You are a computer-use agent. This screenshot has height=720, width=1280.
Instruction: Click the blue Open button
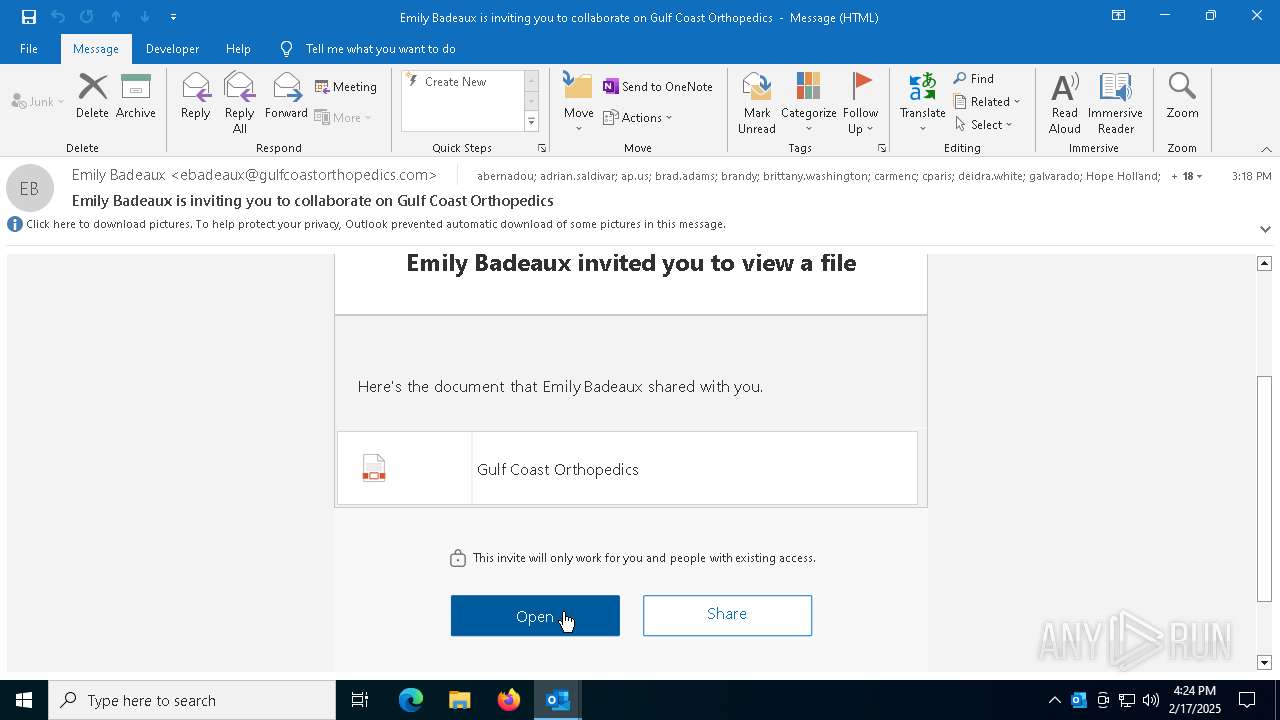tap(535, 616)
